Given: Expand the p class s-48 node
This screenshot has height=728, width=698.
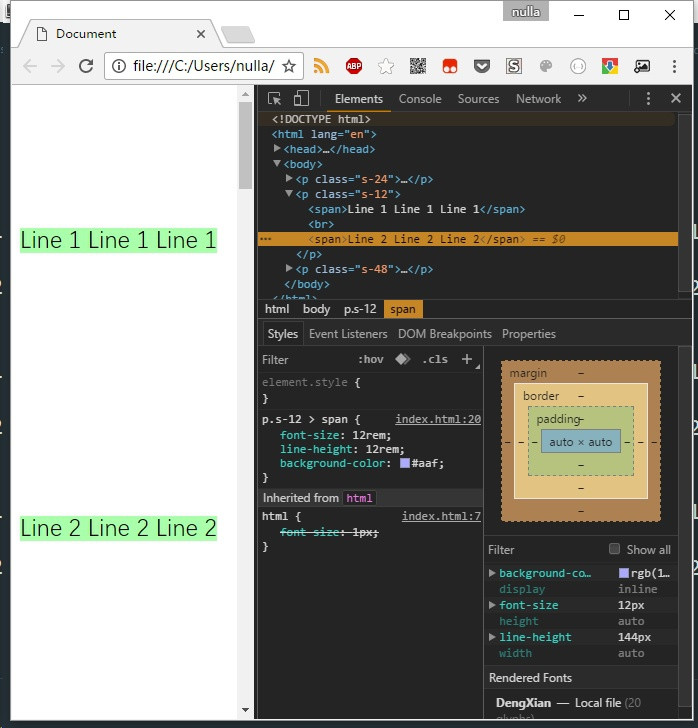Looking at the screenshot, I should 290,269.
